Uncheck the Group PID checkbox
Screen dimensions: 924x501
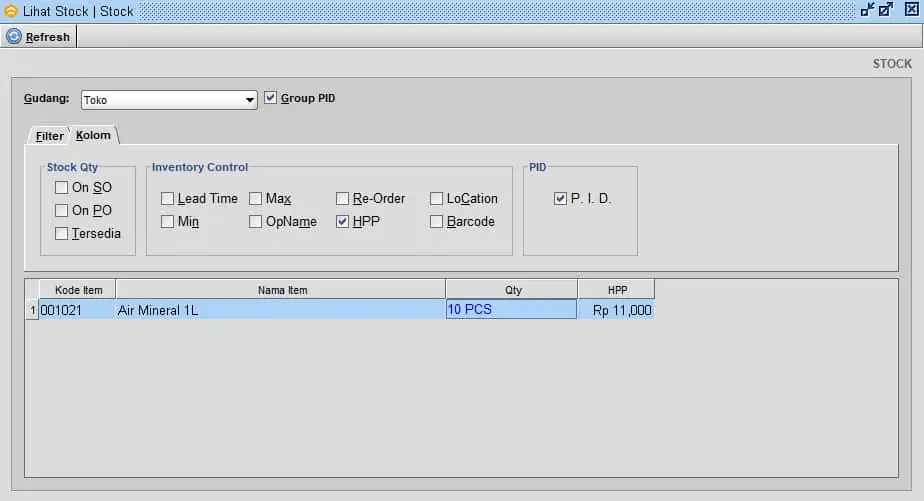pos(271,98)
